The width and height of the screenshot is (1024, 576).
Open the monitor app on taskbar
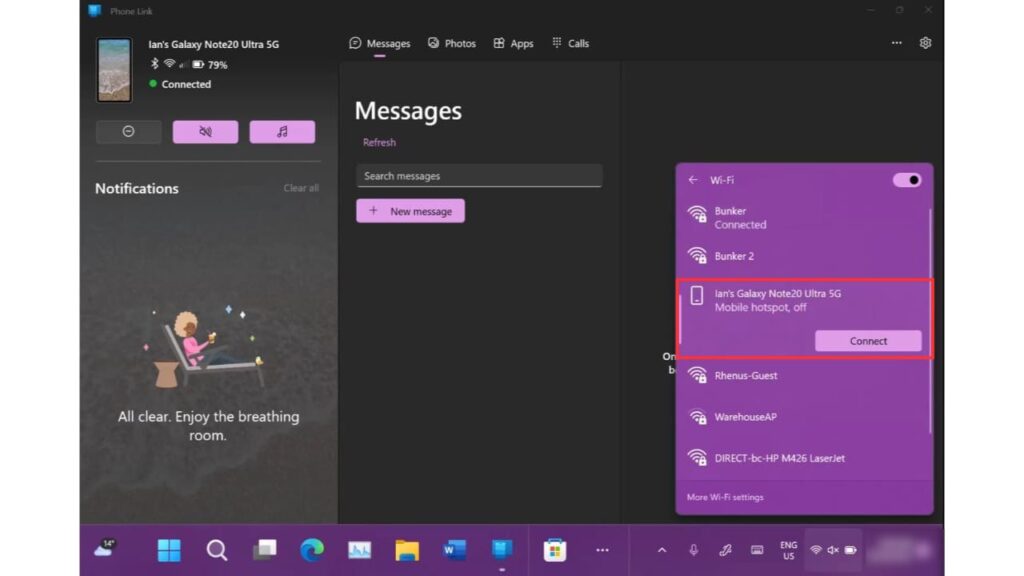tap(359, 550)
